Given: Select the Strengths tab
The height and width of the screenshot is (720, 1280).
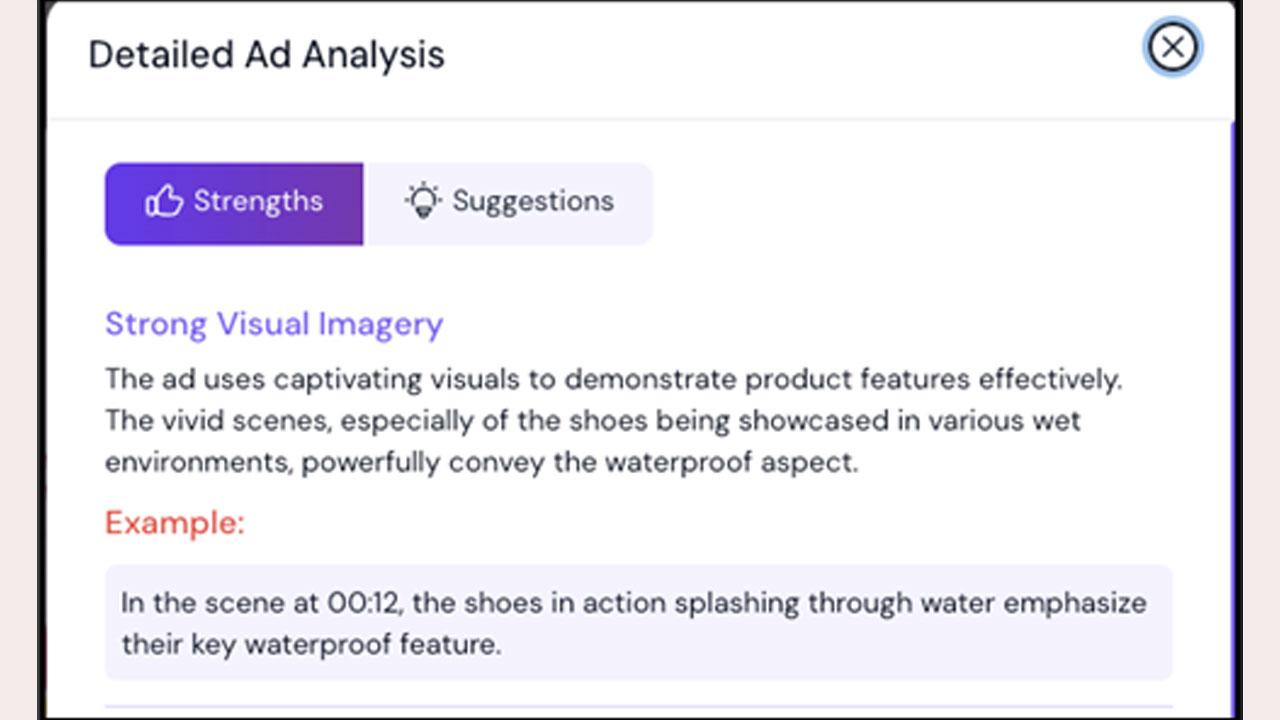Looking at the screenshot, I should 234,203.
